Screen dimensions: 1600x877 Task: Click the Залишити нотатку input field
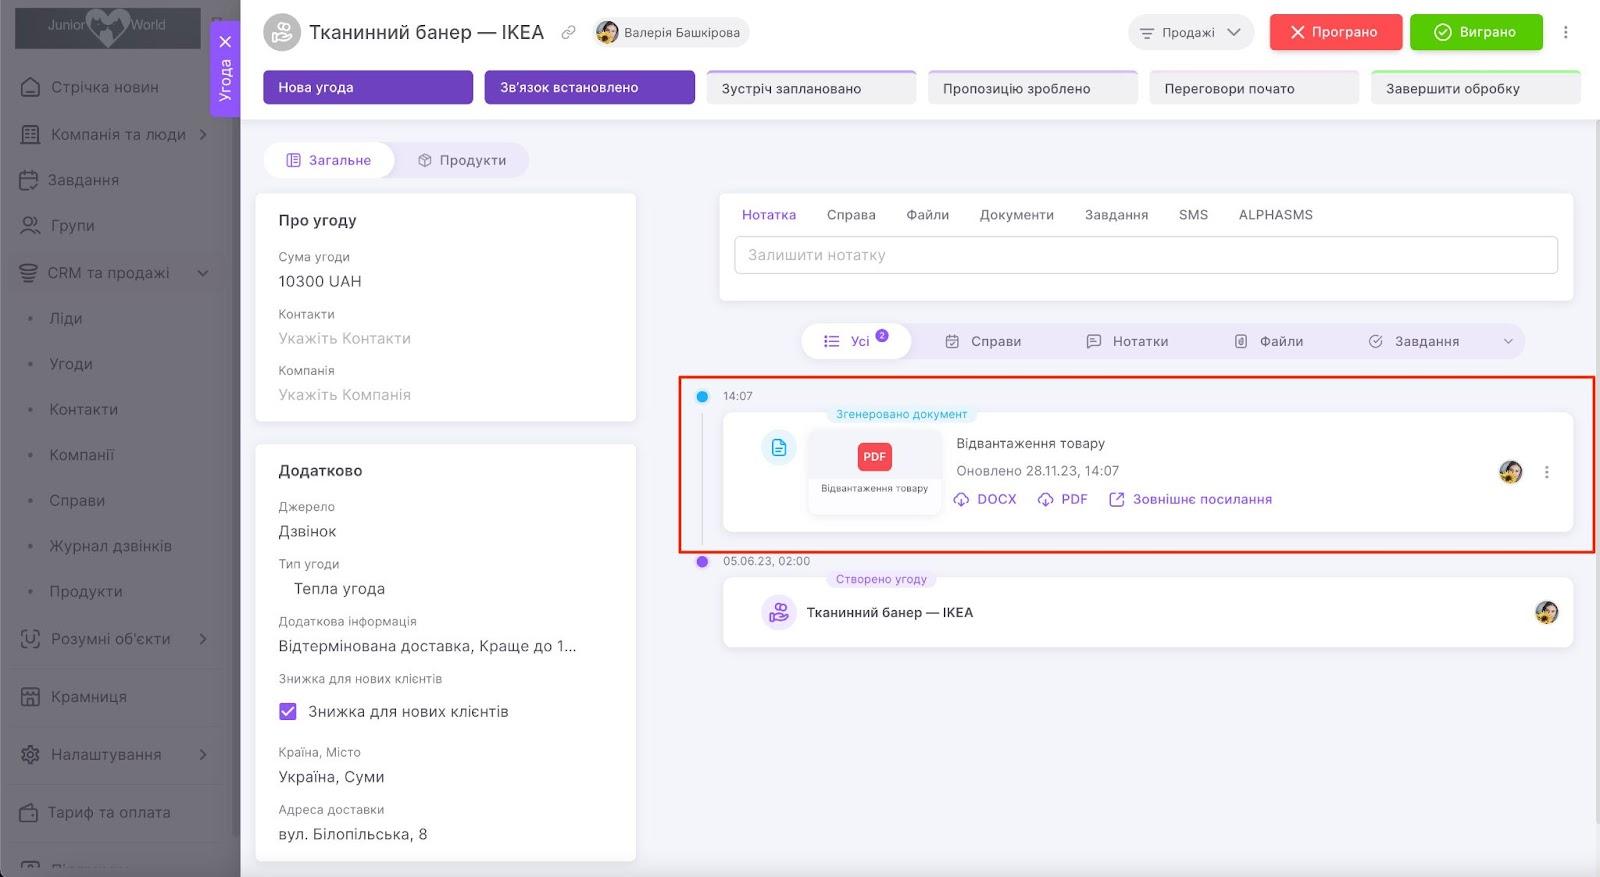[x=1145, y=255]
